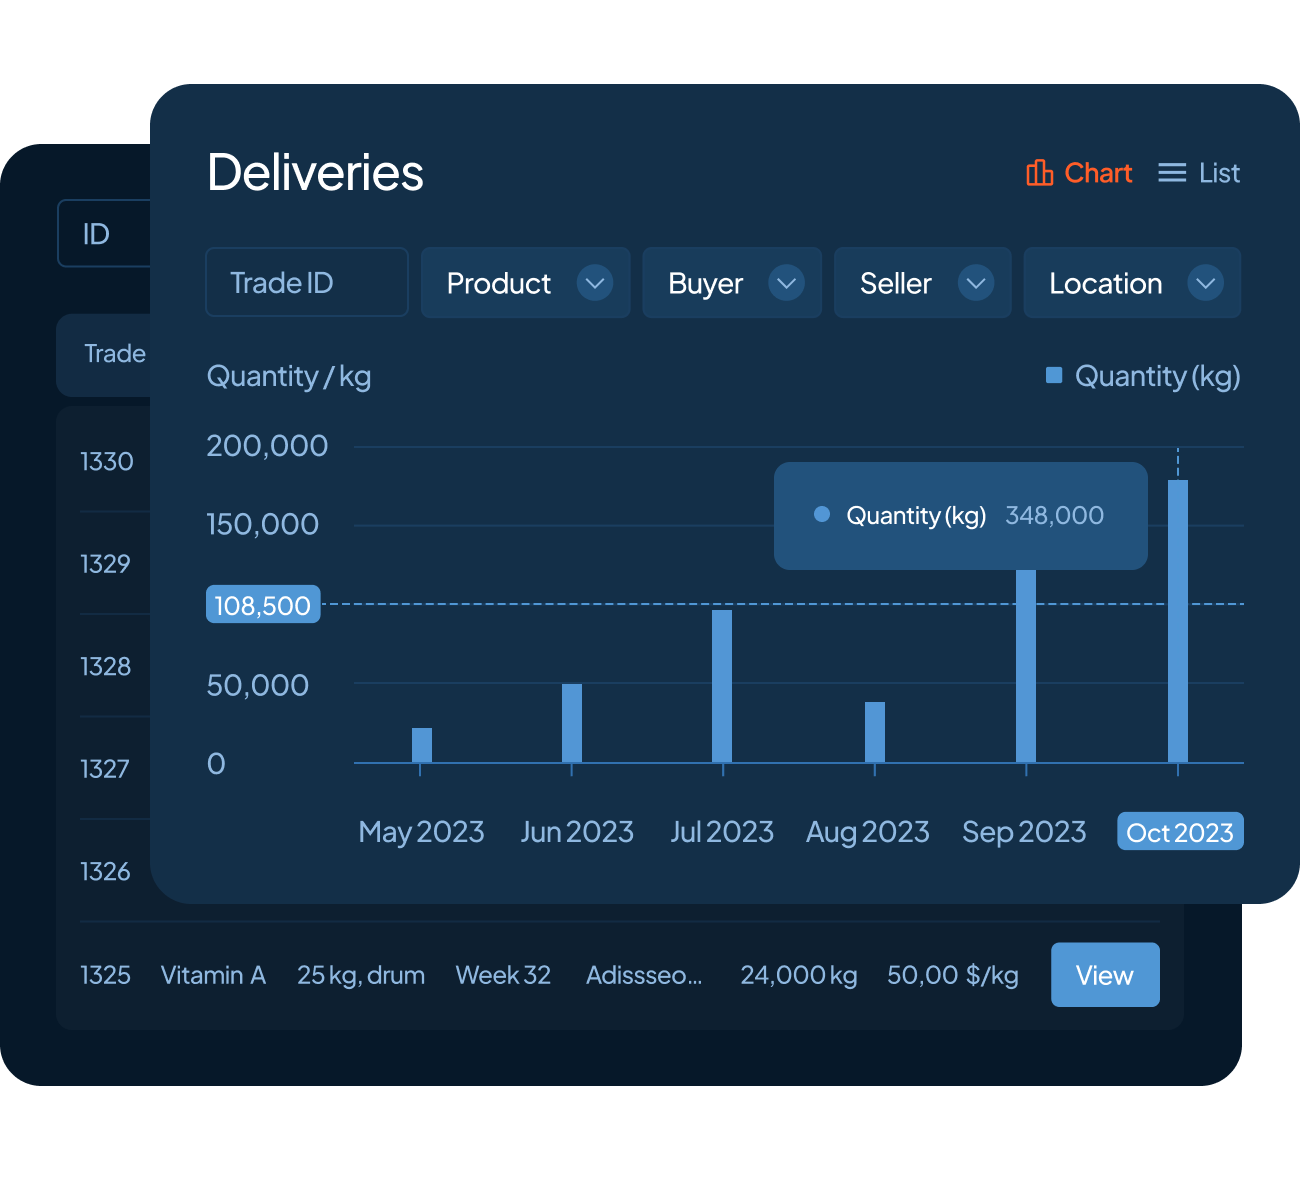Click inside the Trade ID field
The image size is (1300, 1200).
coord(306,282)
